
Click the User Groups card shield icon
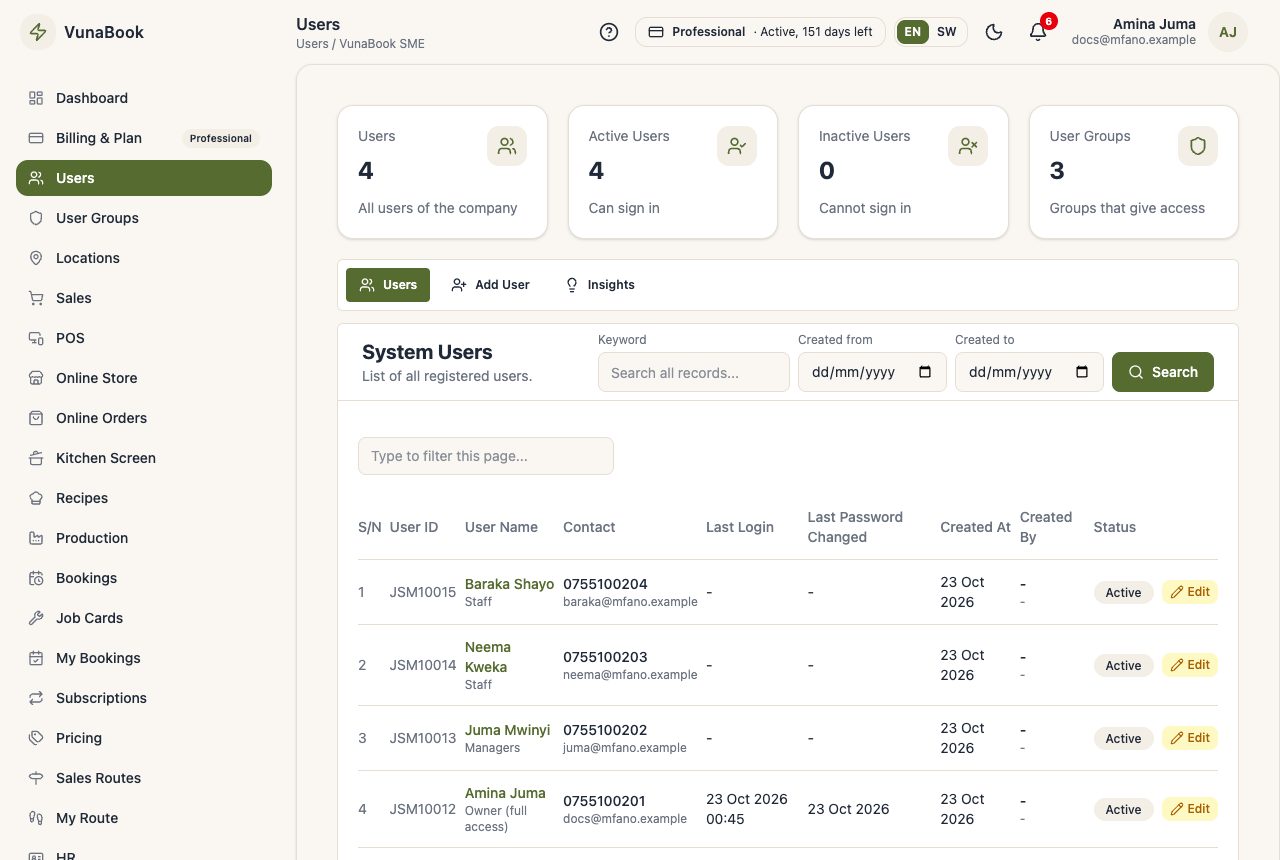click(1198, 146)
